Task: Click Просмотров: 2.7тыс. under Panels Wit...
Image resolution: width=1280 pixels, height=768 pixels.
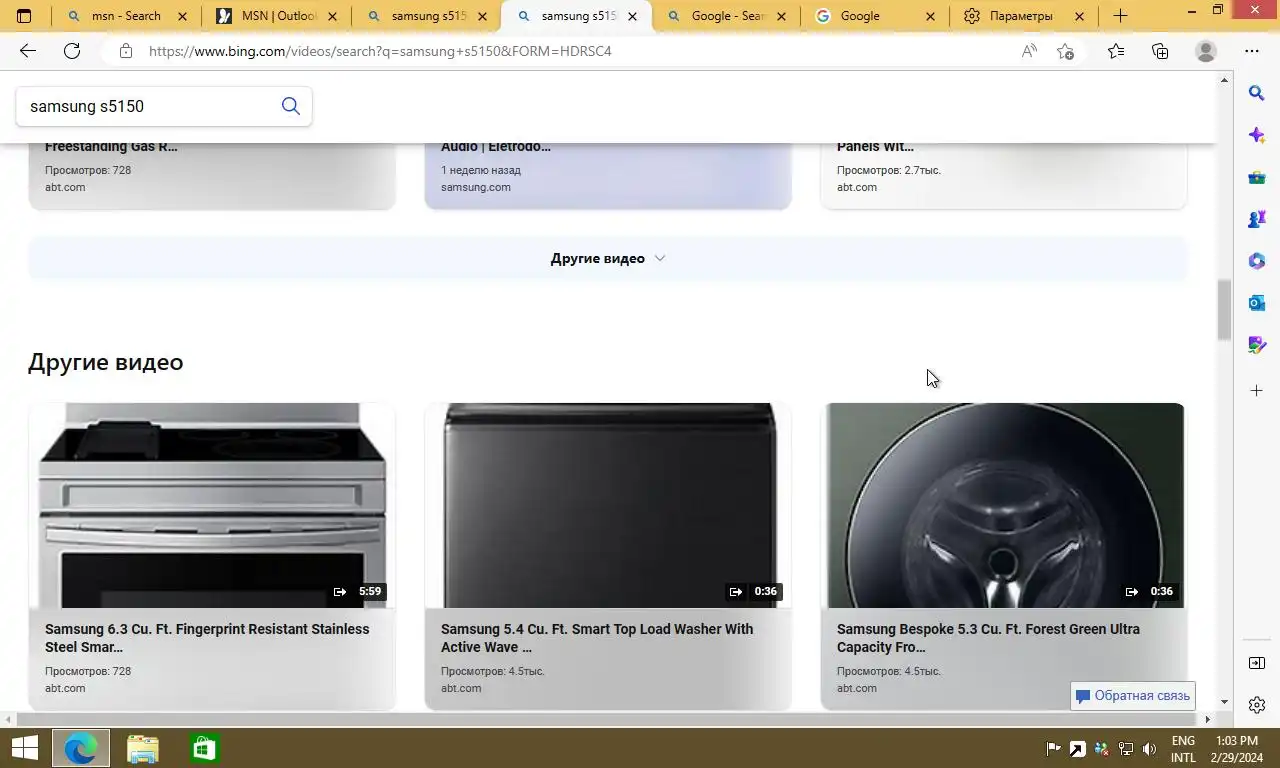Action: (889, 170)
